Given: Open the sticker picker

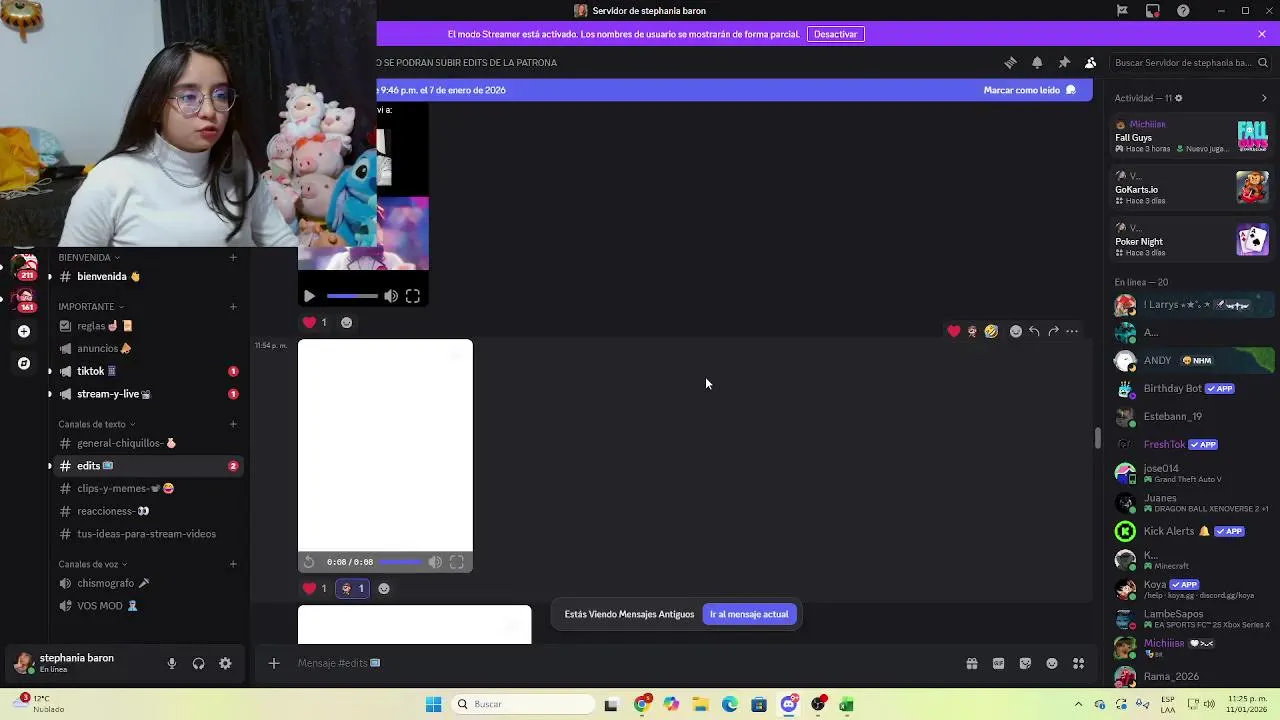Looking at the screenshot, I should pos(1025,663).
